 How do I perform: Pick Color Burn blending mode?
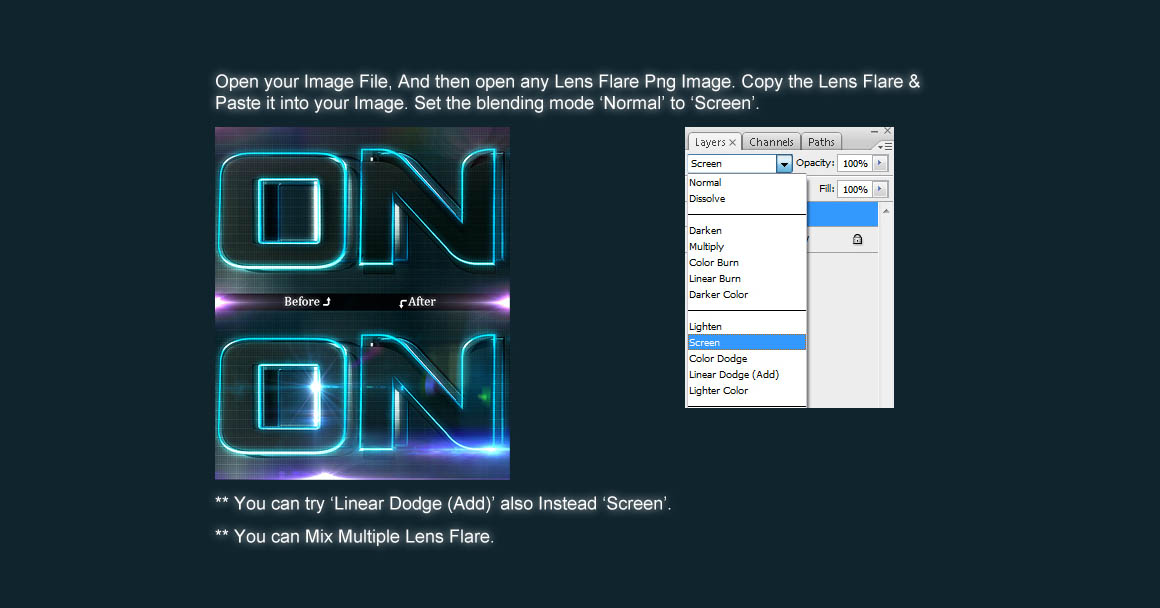pos(714,263)
